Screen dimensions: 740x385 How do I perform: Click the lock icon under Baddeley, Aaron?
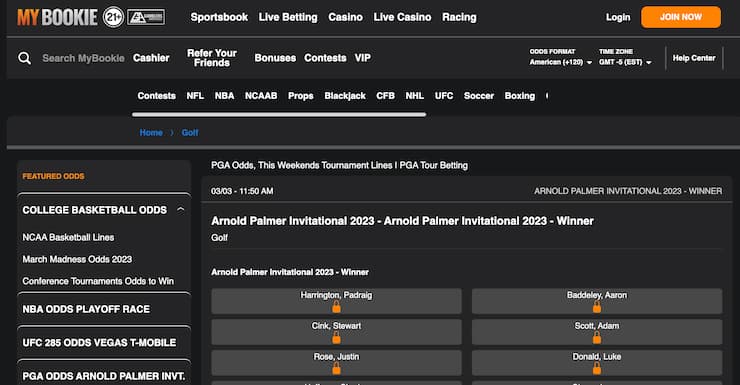click(x=597, y=308)
